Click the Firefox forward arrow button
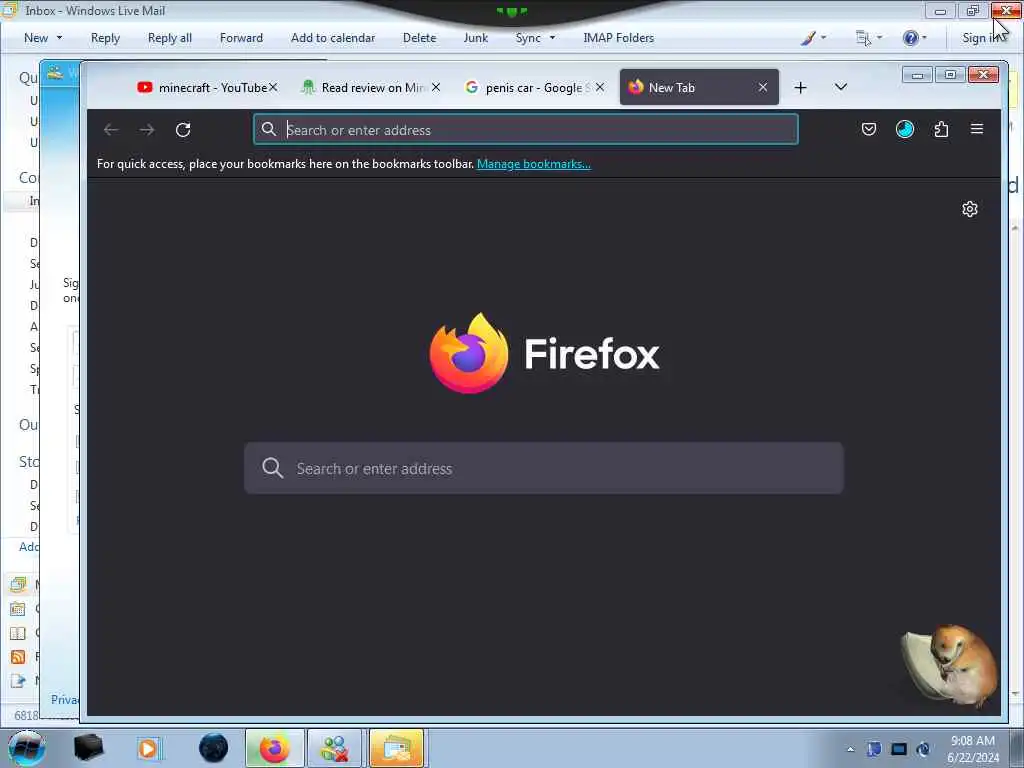Viewport: 1024px width, 768px height. pyautogui.click(x=147, y=130)
